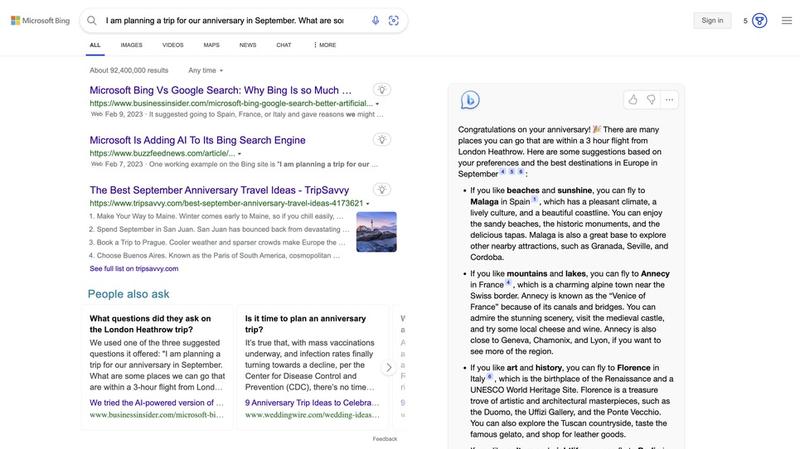
Task: Click 'Choose Buenos Aires' list item
Action: point(214,256)
